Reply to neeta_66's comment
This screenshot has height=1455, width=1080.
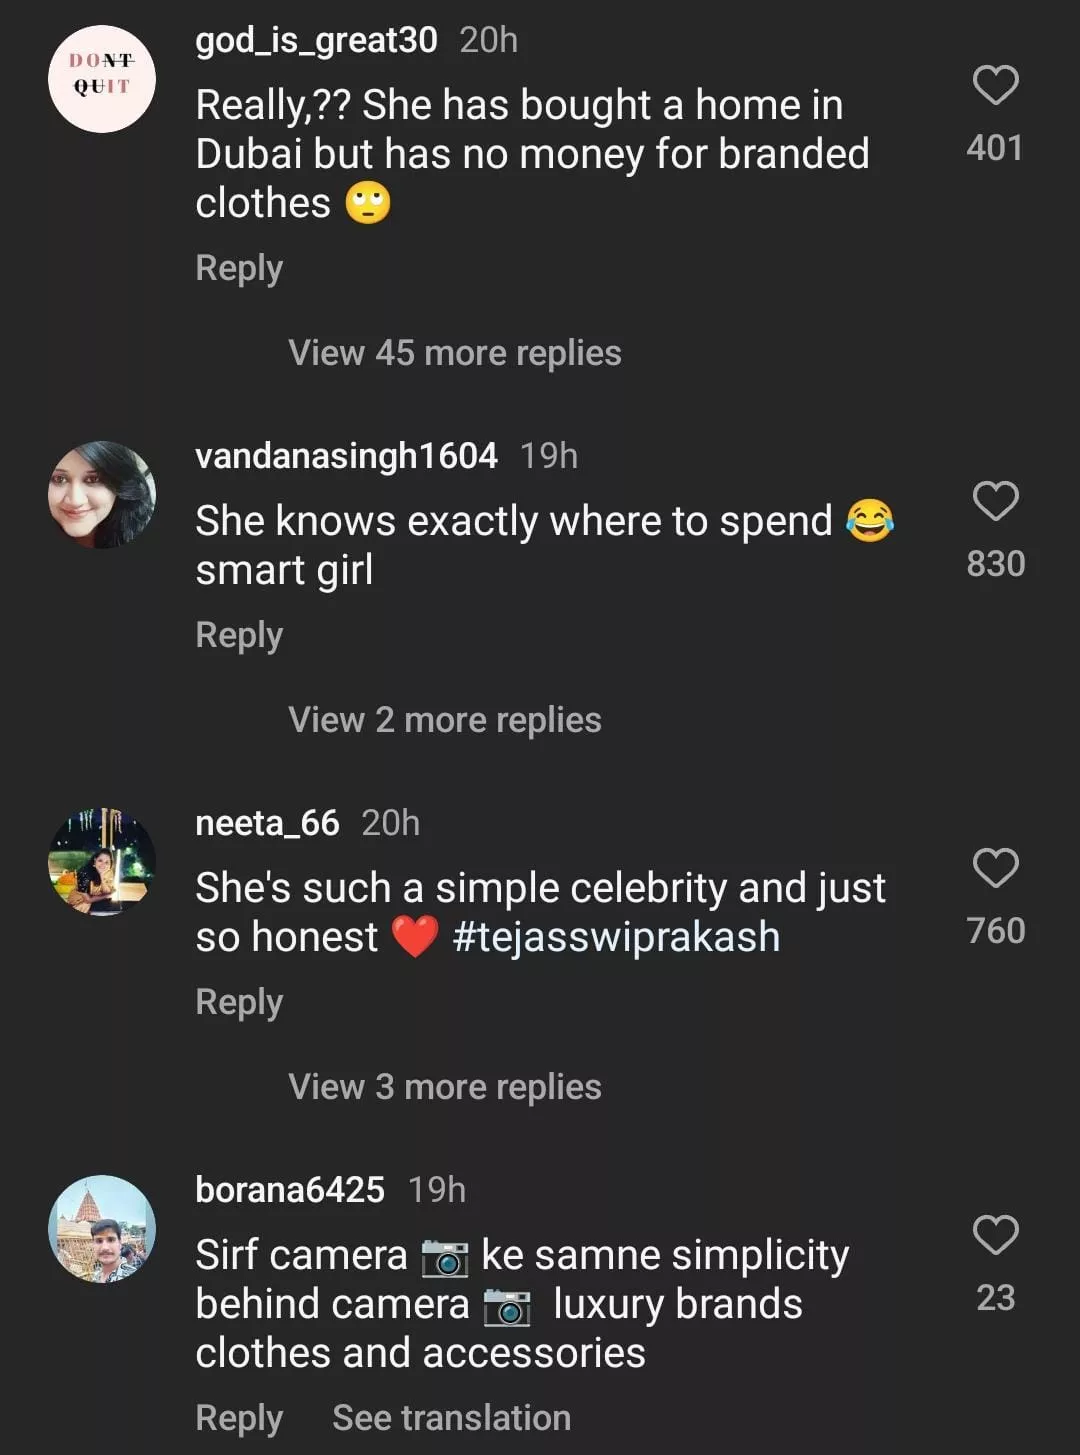[239, 1002]
